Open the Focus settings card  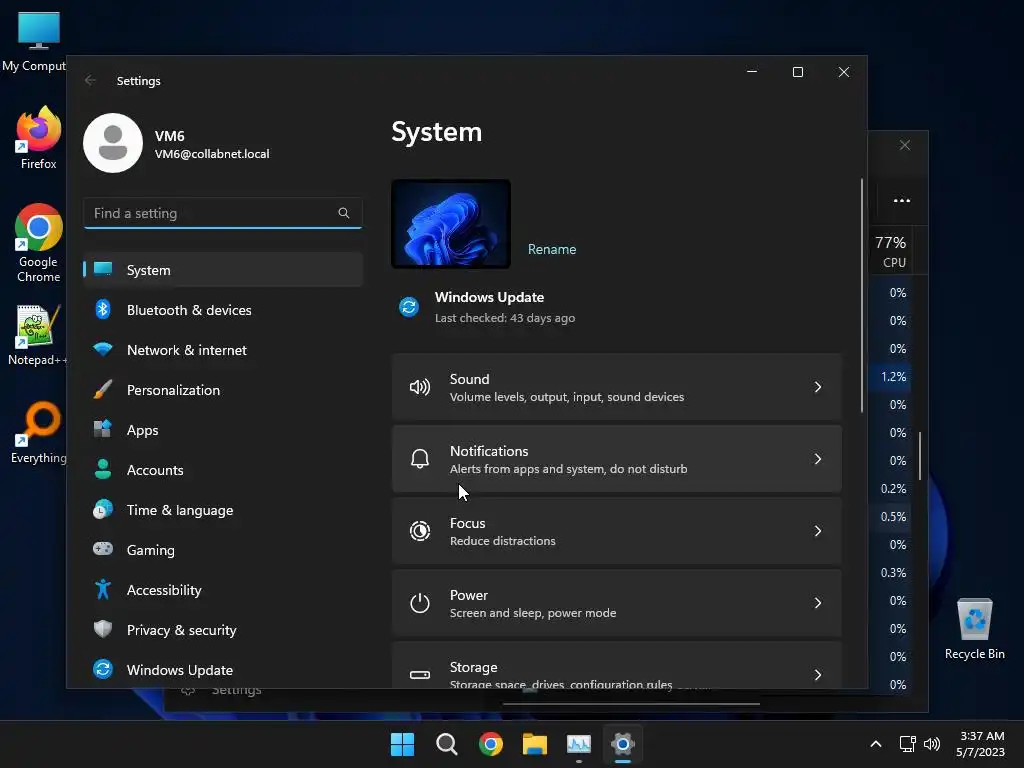(616, 531)
